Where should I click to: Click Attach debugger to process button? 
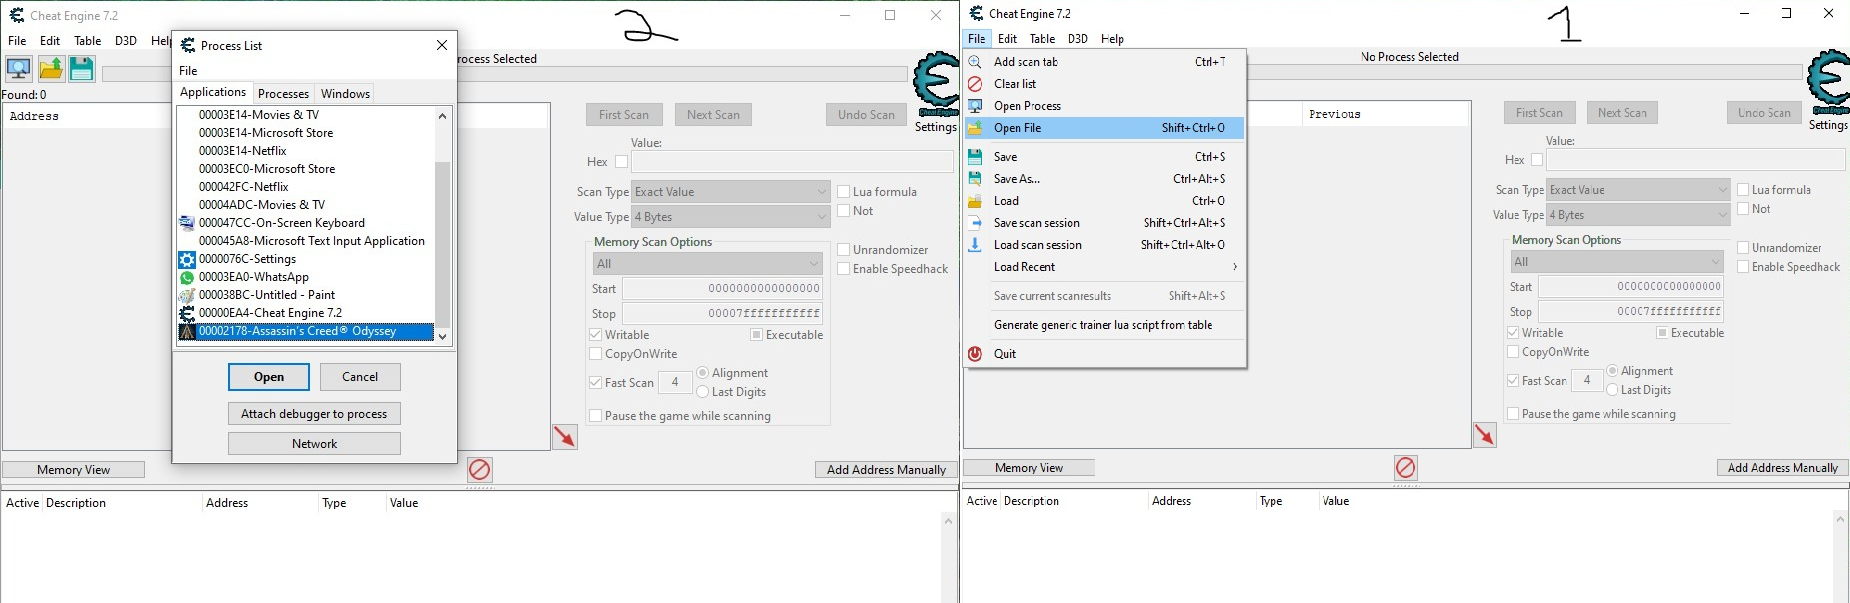tap(314, 414)
